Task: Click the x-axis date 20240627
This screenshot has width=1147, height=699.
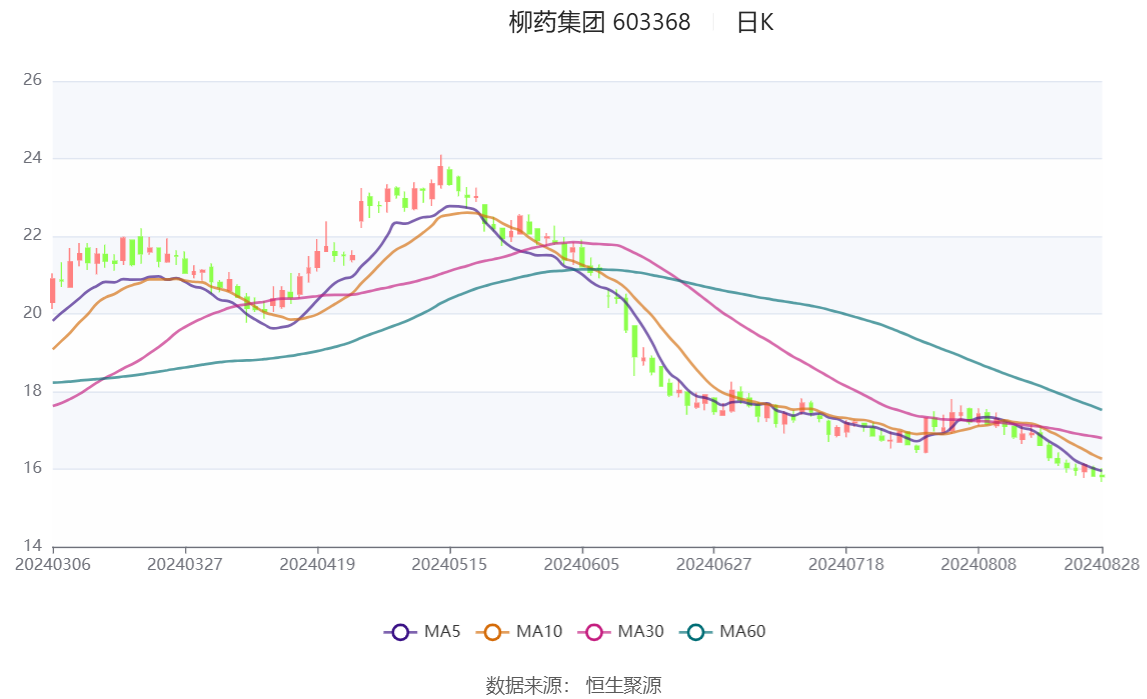Action: [714, 564]
